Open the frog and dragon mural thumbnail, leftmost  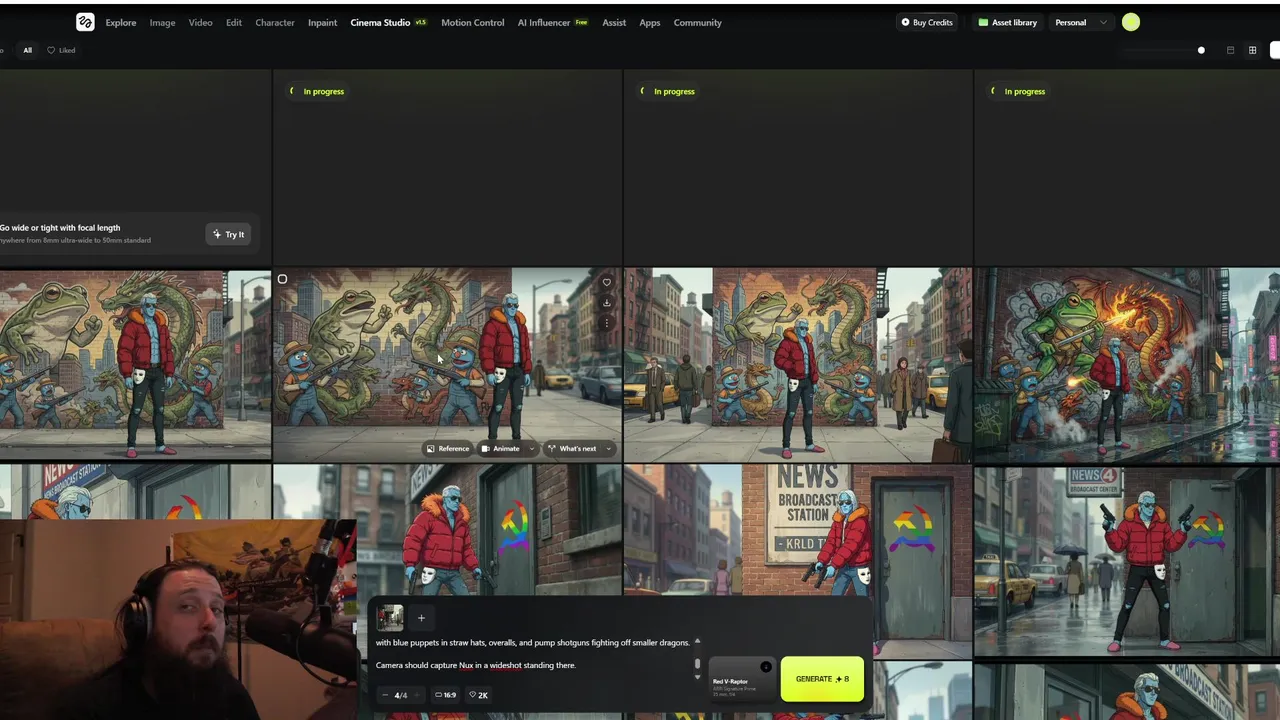click(135, 364)
